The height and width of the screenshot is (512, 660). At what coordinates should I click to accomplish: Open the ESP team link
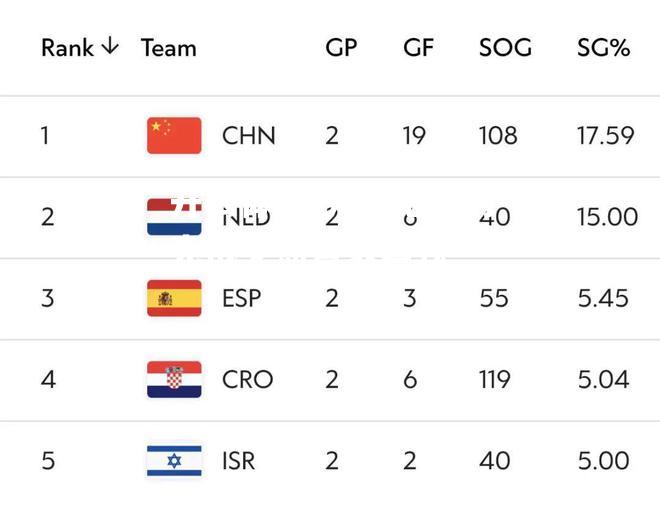pos(242,298)
